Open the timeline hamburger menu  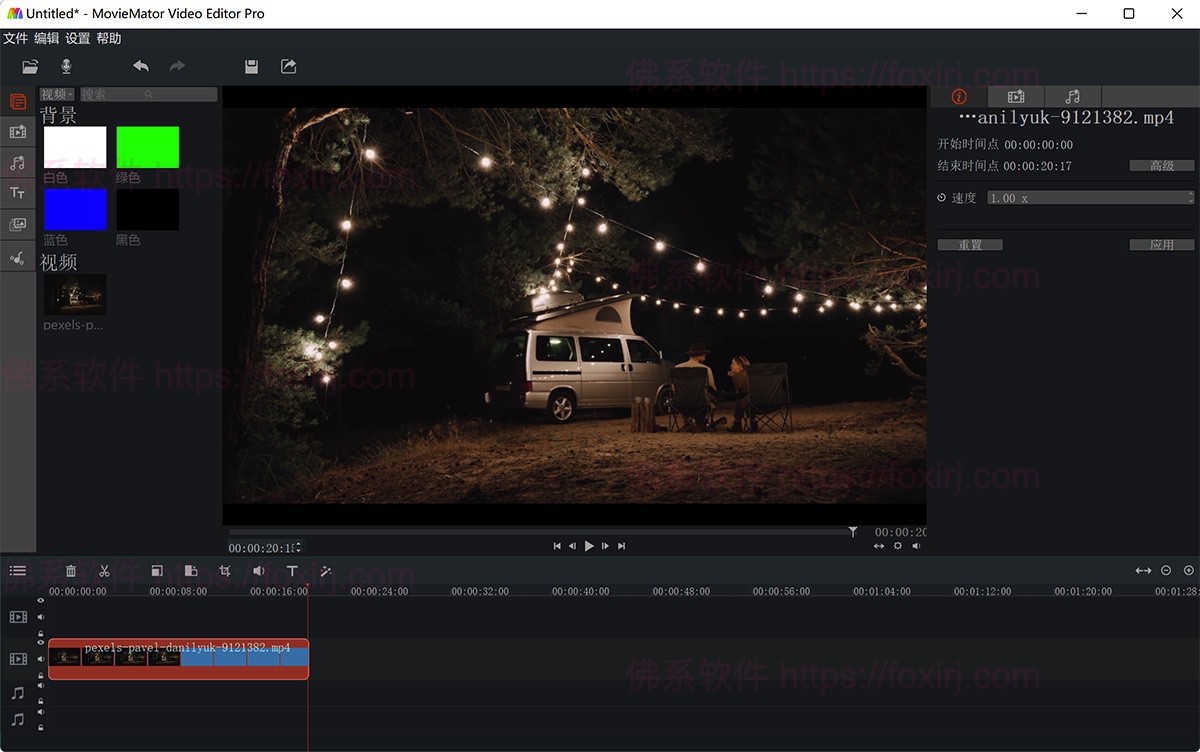(x=18, y=571)
